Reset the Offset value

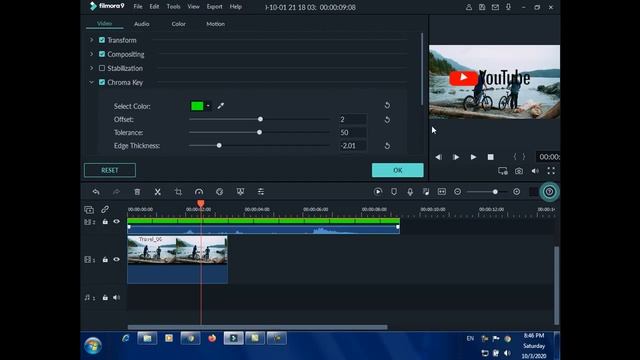point(387,120)
